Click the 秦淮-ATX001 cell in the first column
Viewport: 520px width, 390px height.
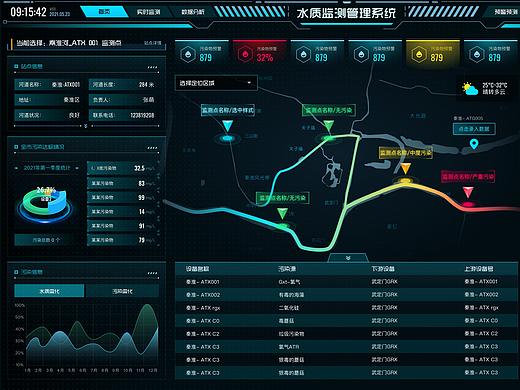coord(203,282)
